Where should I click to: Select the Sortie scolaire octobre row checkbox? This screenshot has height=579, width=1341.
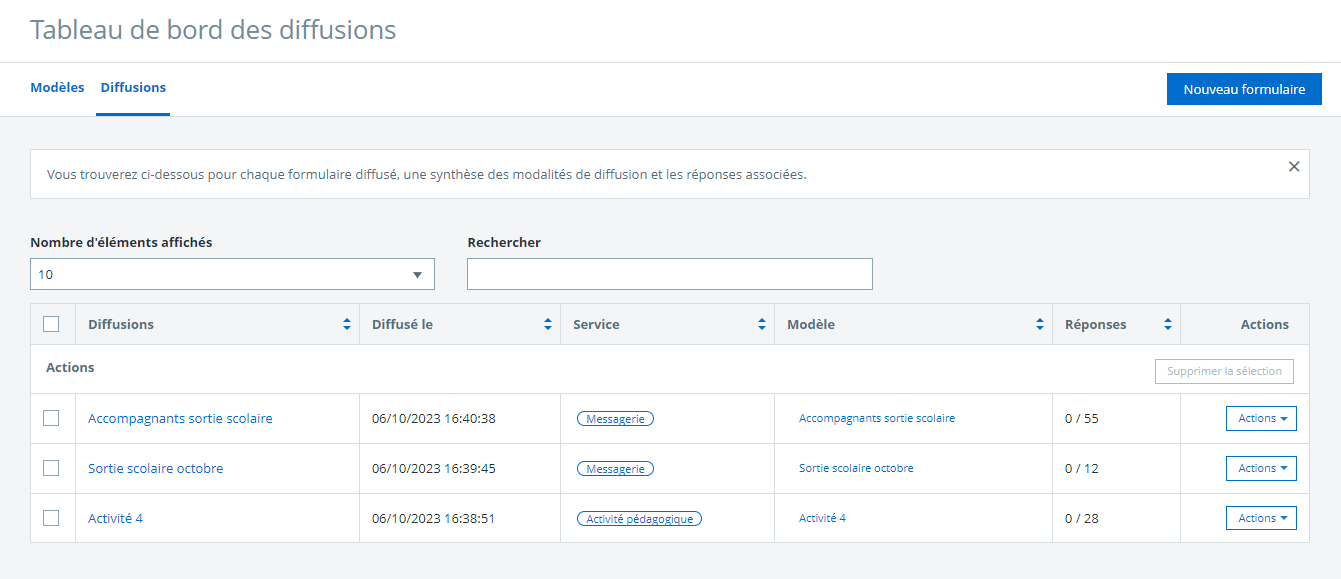[x=51, y=468]
